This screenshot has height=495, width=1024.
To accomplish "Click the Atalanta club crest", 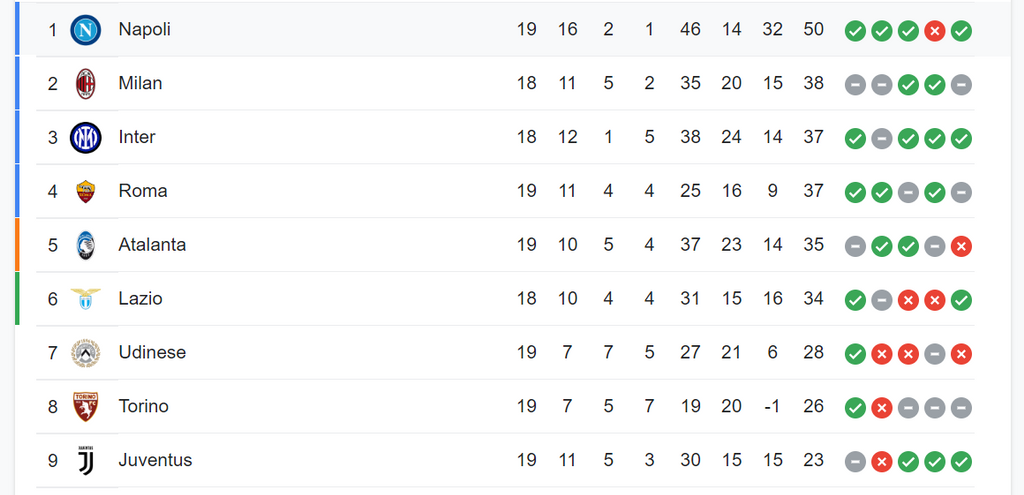I will click(x=86, y=246).
